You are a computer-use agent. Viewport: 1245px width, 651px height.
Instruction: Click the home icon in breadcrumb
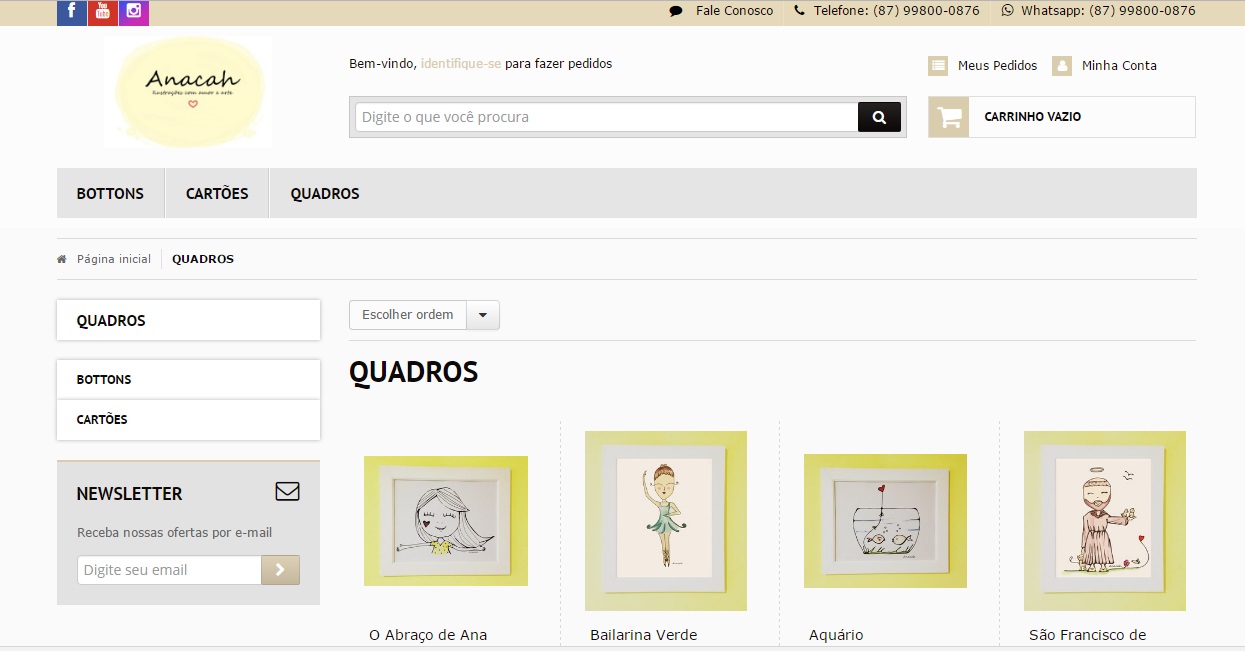[62, 259]
